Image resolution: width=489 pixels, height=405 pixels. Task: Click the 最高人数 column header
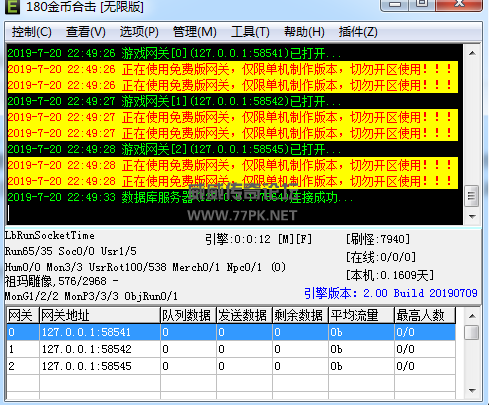(x=425, y=315)
